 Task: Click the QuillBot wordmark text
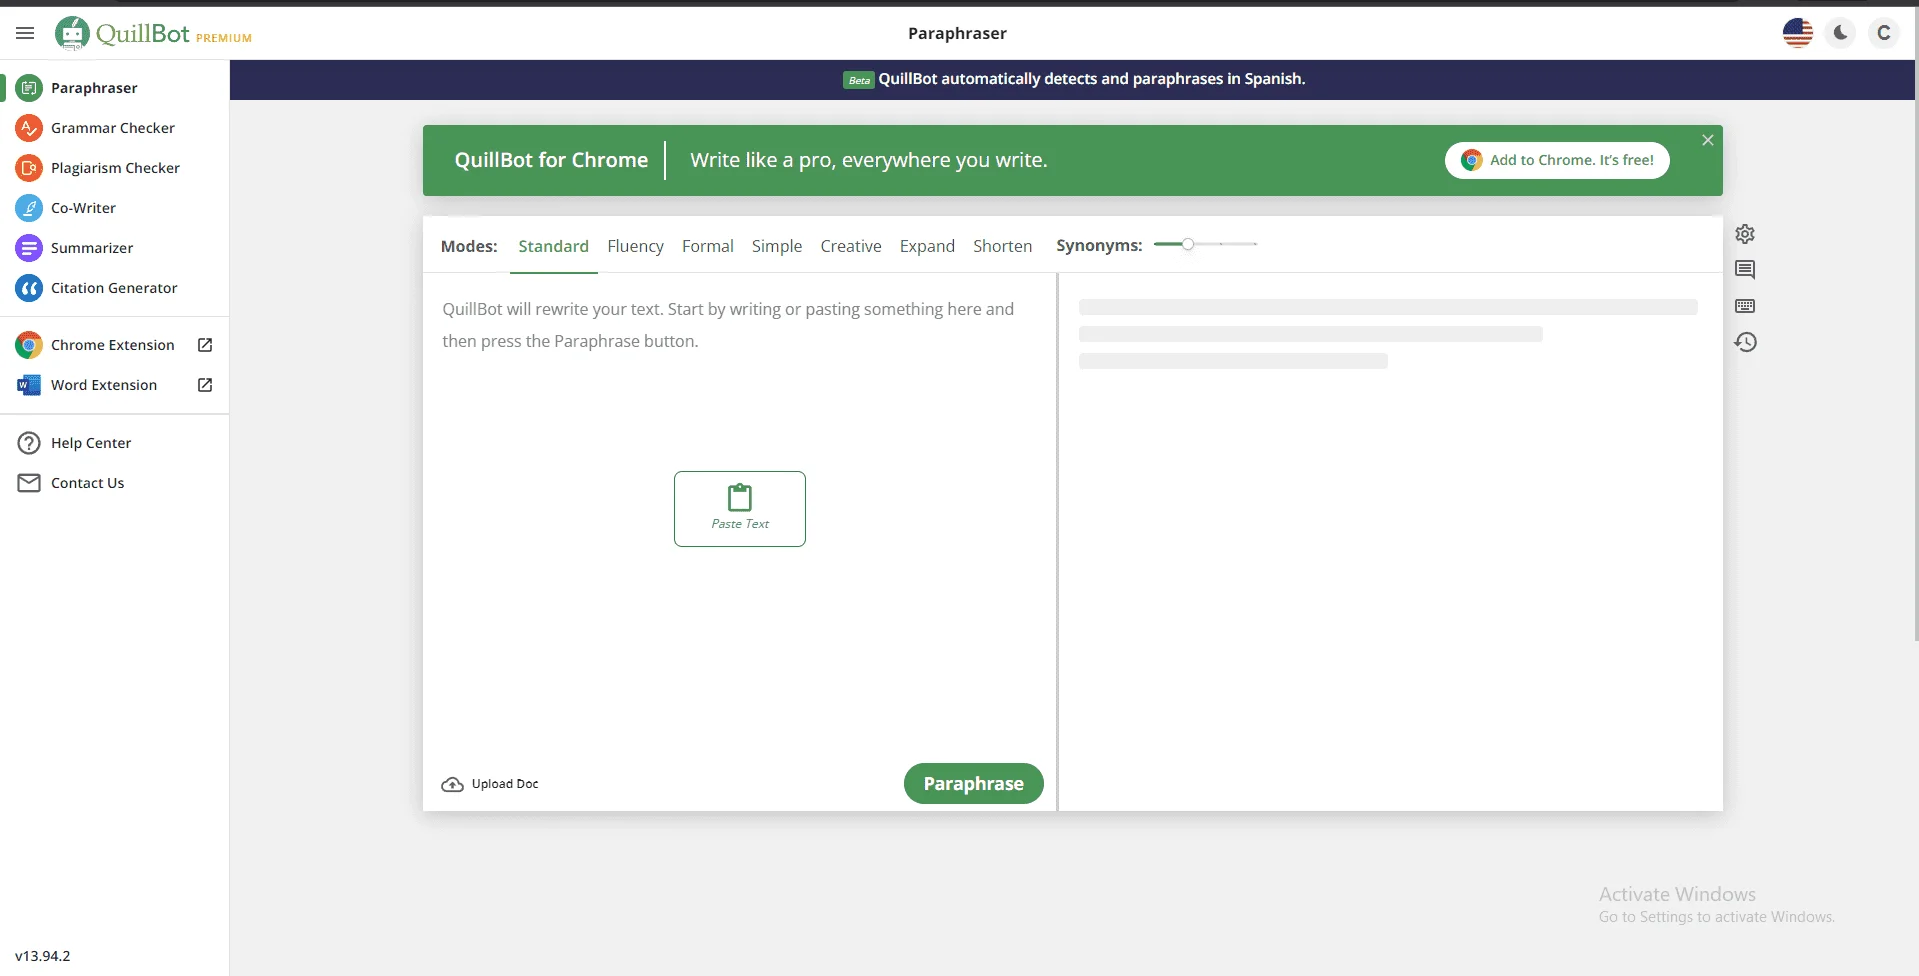[143, 33]
